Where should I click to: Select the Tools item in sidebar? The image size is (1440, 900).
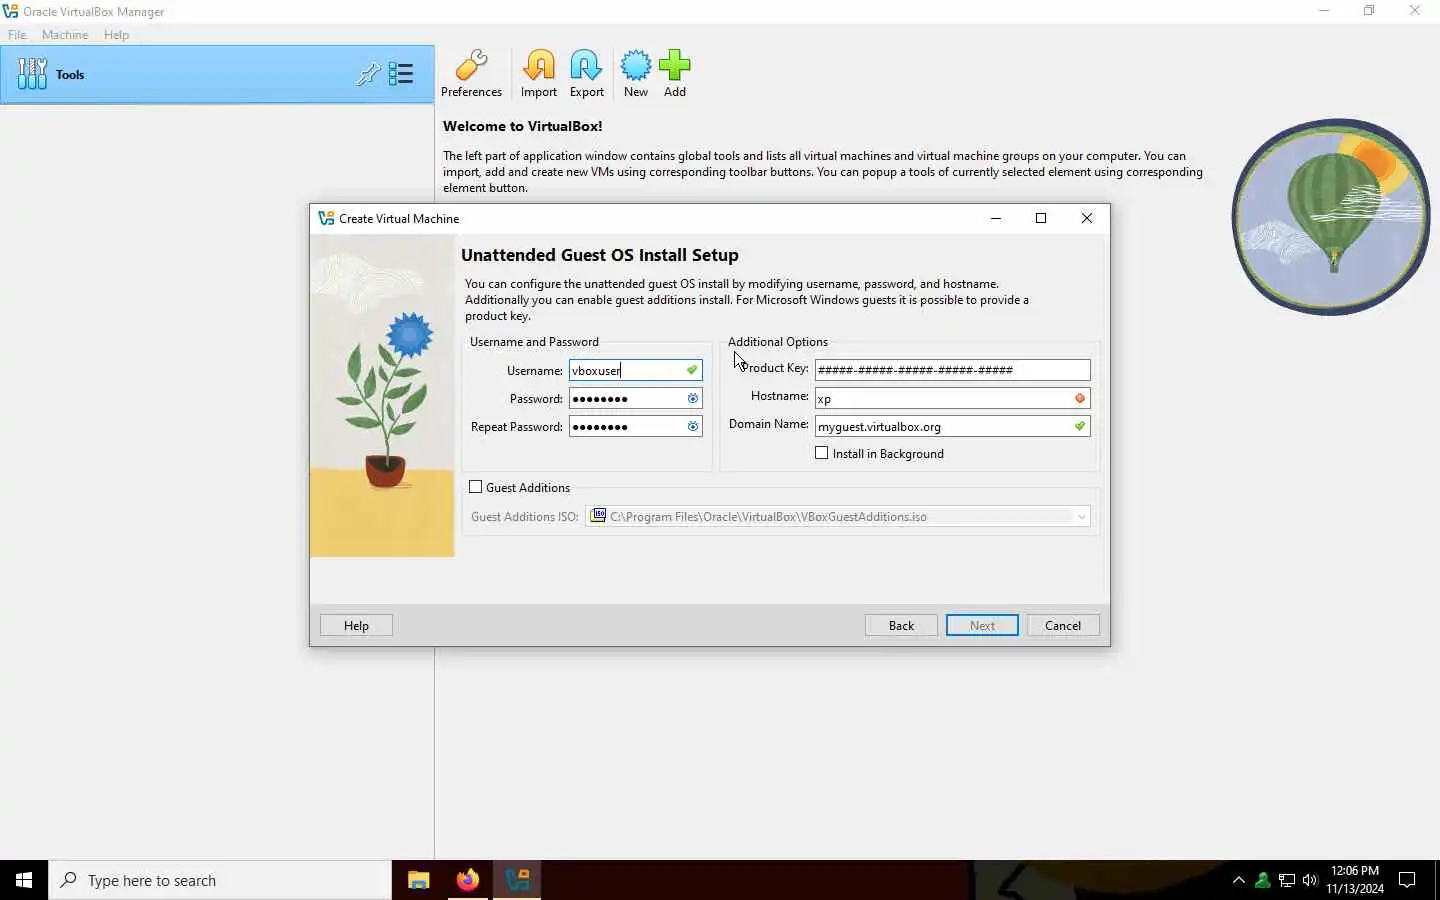217,74
